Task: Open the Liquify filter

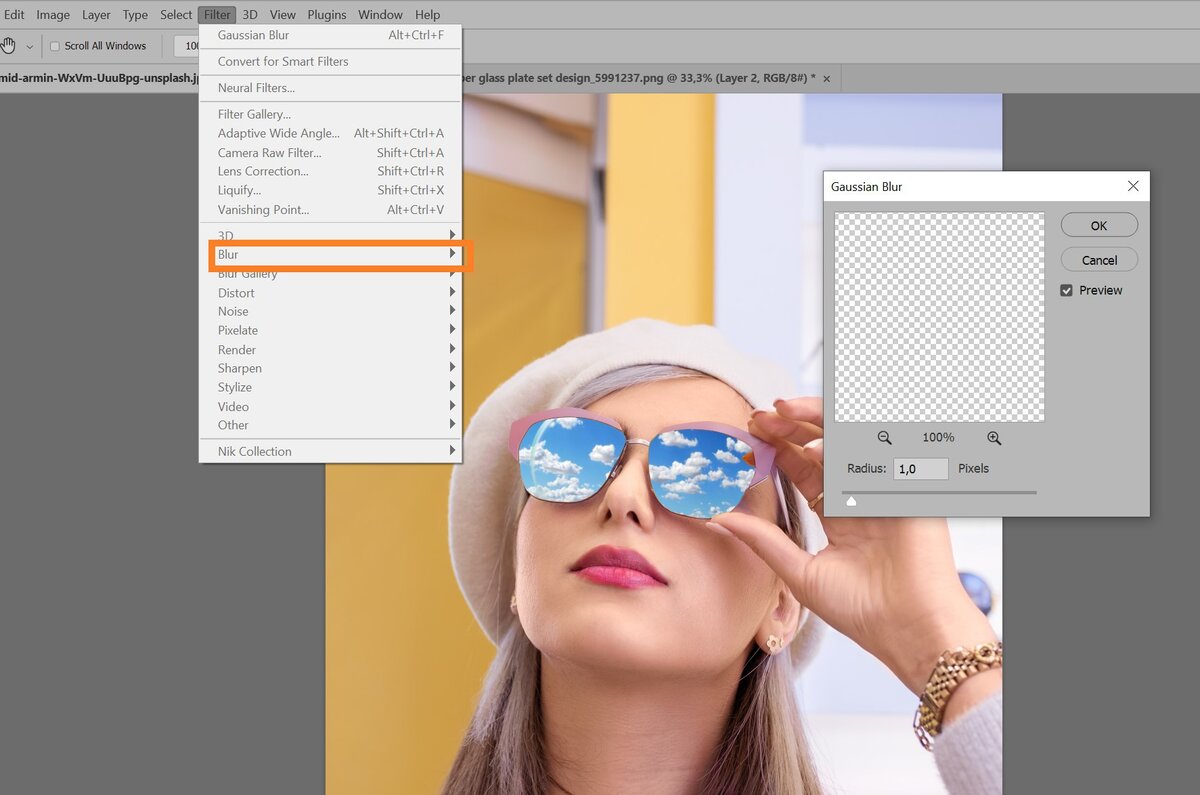Action: click(x=331, y=191)
